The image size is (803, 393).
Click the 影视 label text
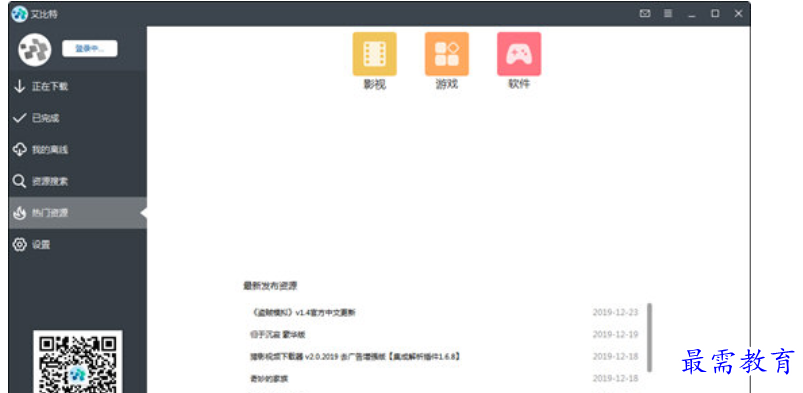tap(374, 85)
